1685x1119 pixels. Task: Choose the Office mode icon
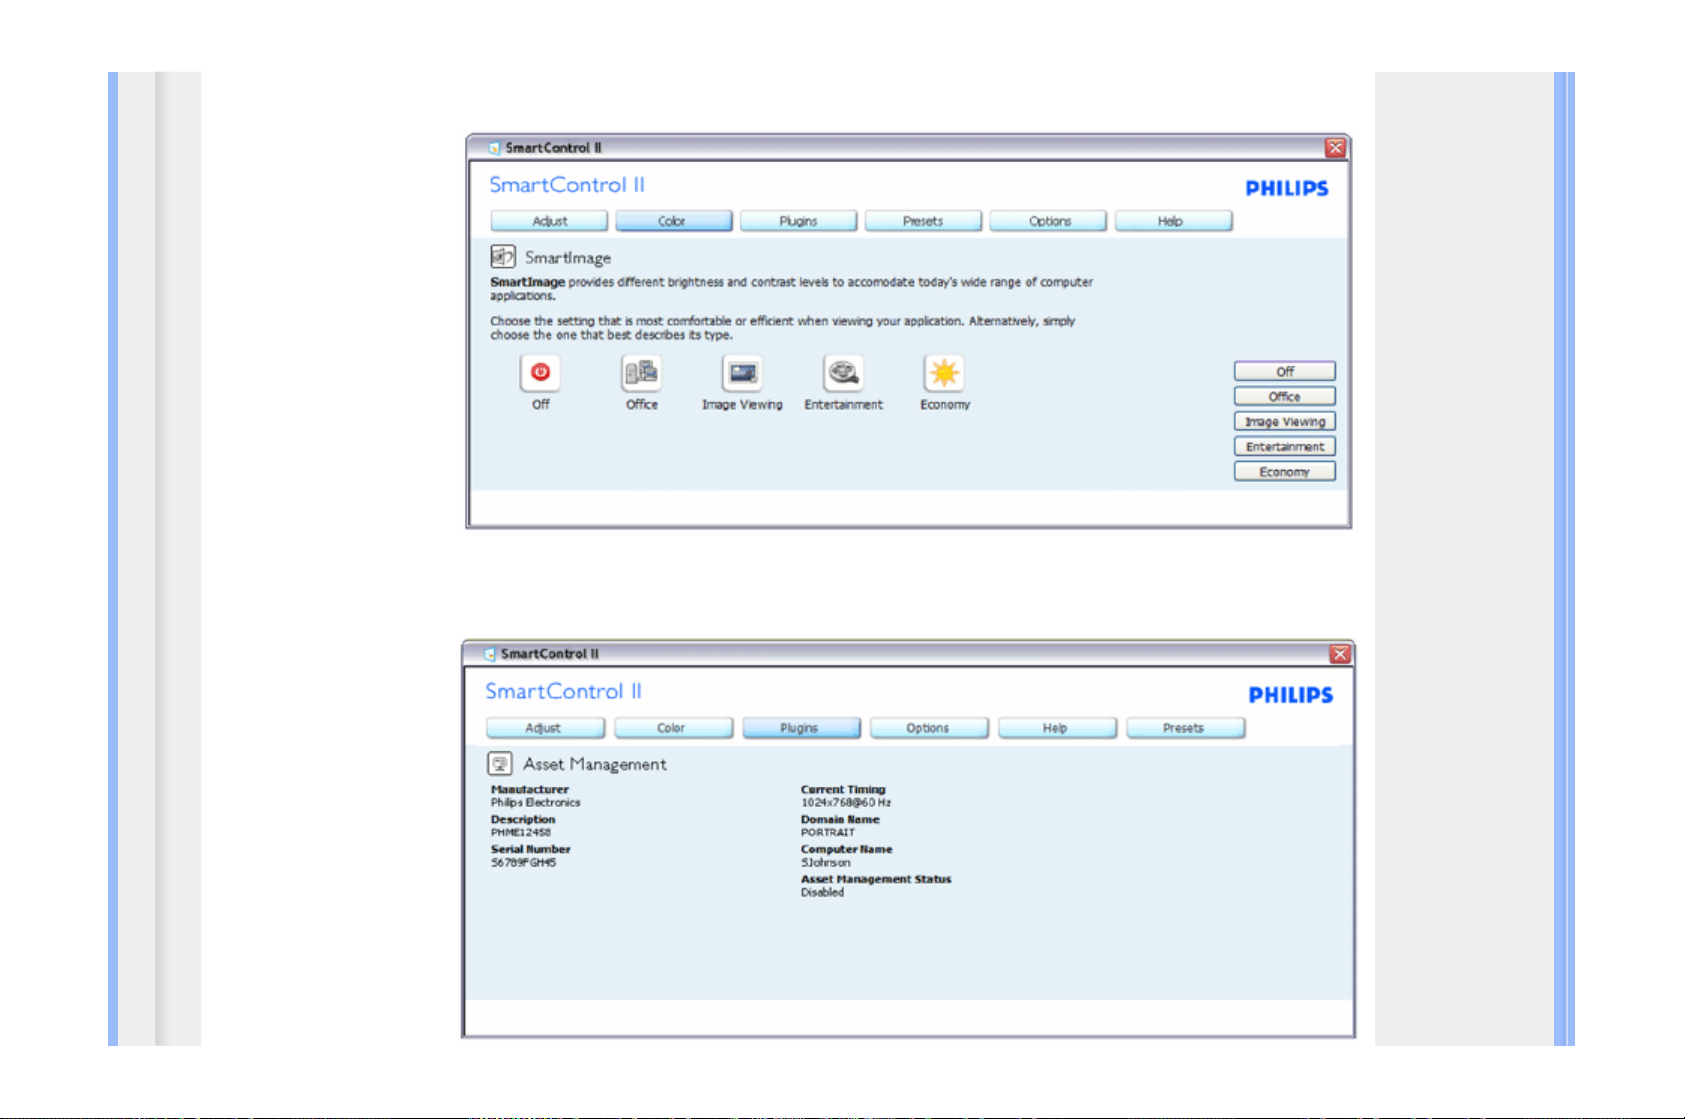point(641,373)
